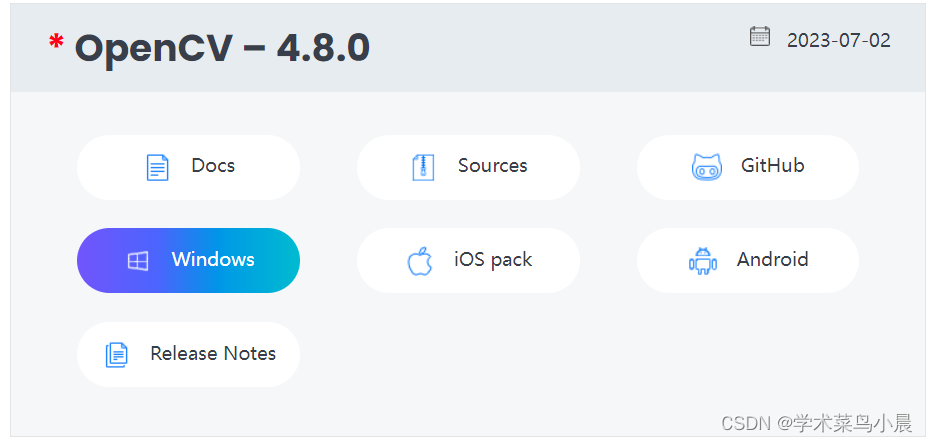Image resolution: width=927 pixels, height=442 pixels.
Task: Click the CSDN watermark text
Action: 746,422
